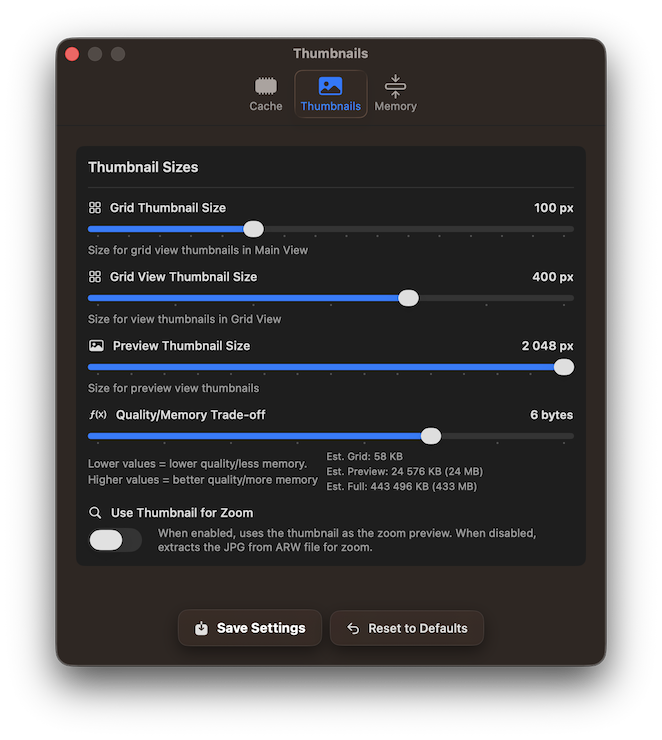The width and height of the screenshot is (662, 740).
Task: Click the grid icon beside Grid View Thumbnail Size
Action: coord(95,277)
